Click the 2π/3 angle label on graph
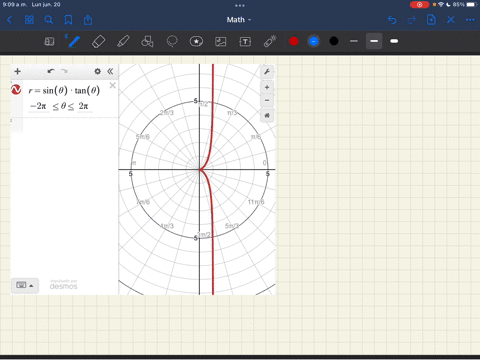480x360 pixels. pos(167,113)
